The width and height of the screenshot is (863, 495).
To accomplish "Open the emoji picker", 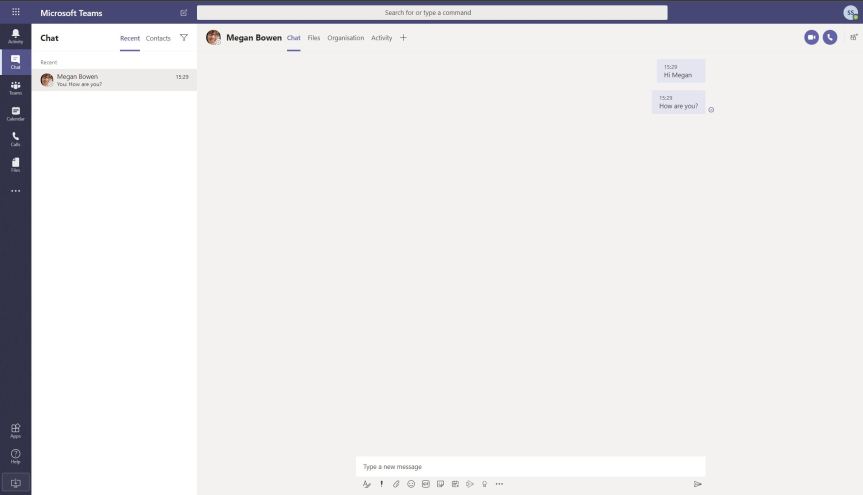I will [411, 484].
